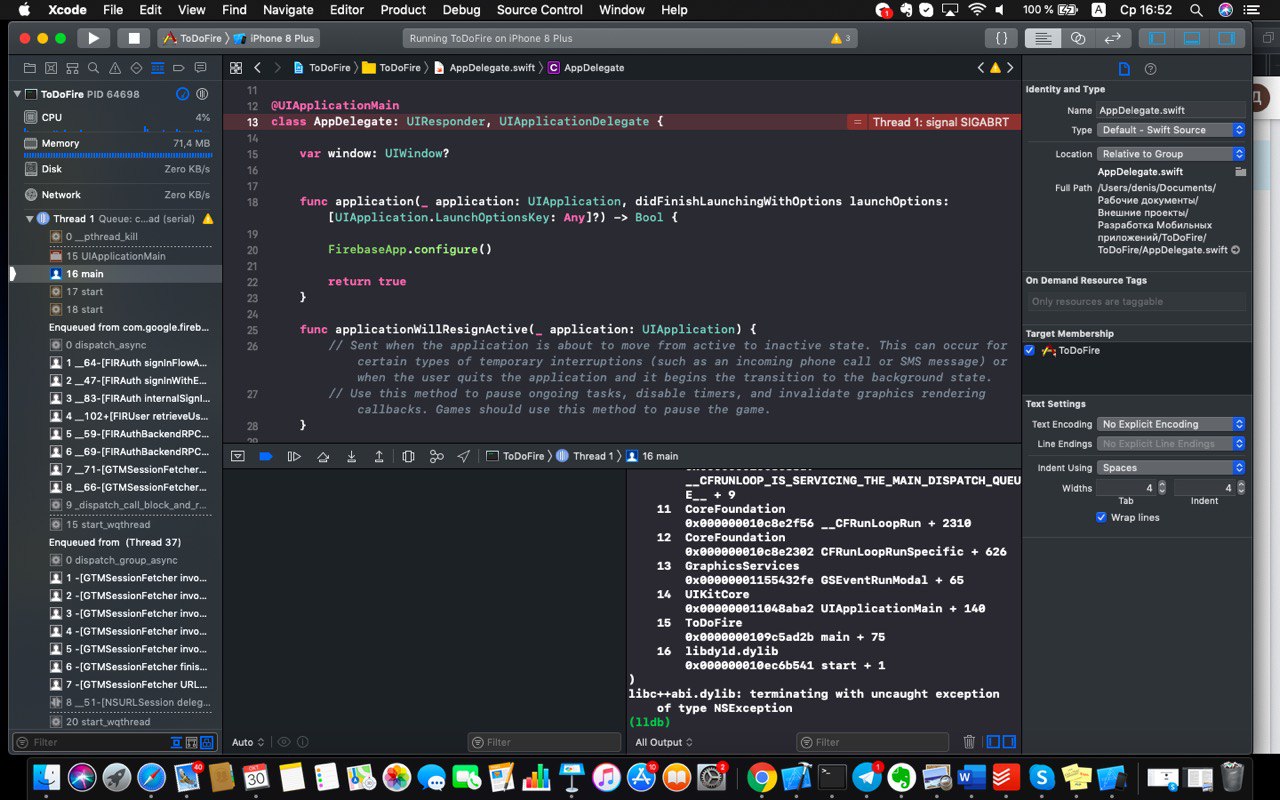Viewport: 1280px width, 800px height.
Task: Toggle the Inspectors panel visibility
Action: click(1225, 38)
